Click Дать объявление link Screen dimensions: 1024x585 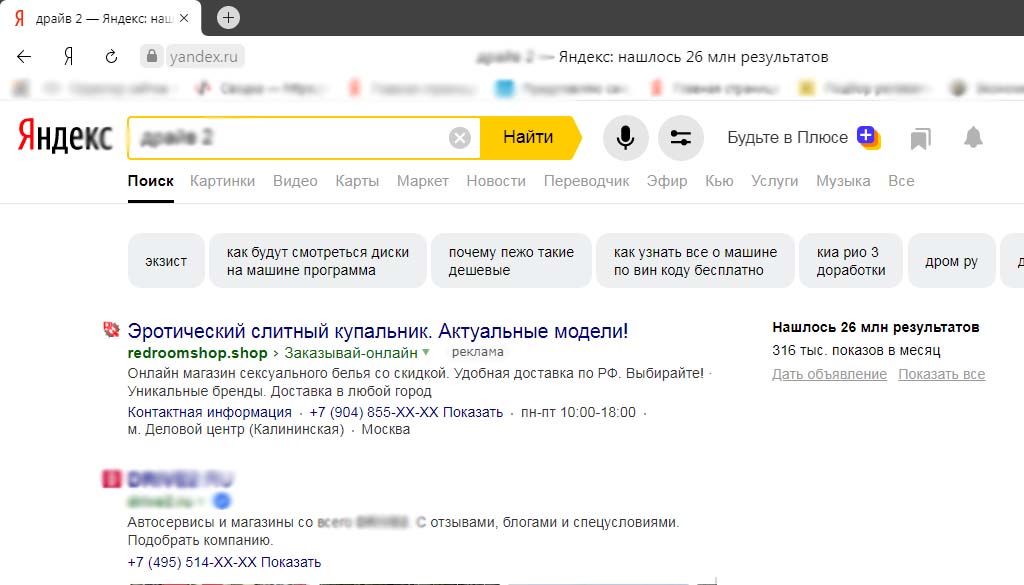tap(829, 374)
